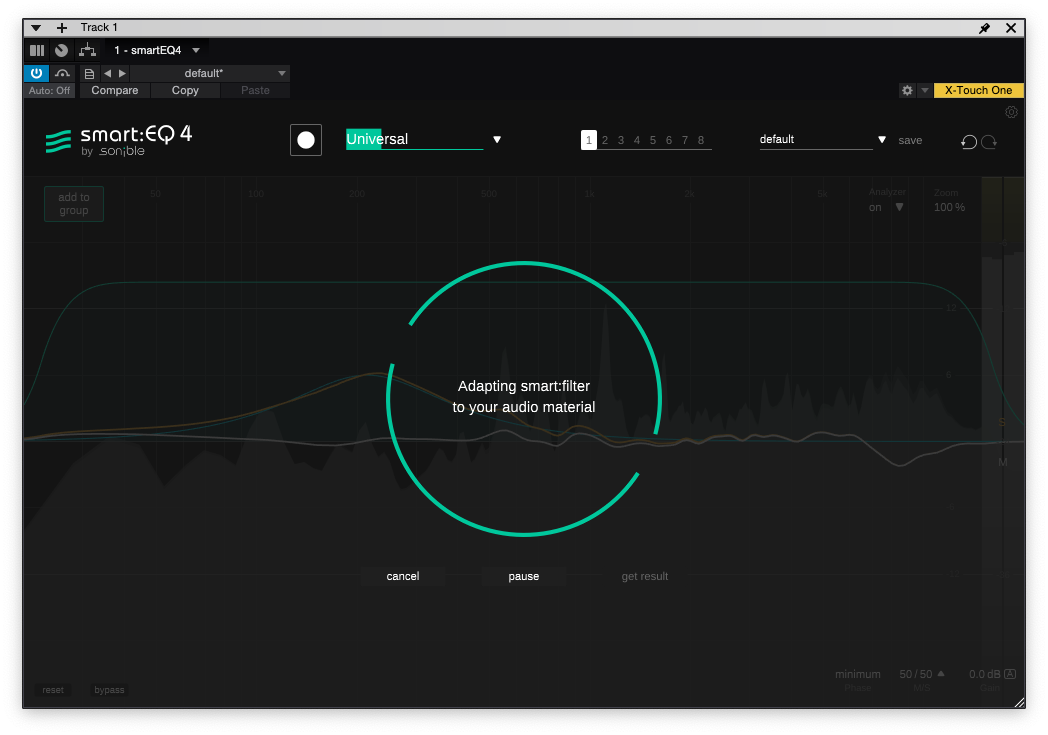Select state slot 3
This screenshot has width=1048, height=735.
[621, 140]
